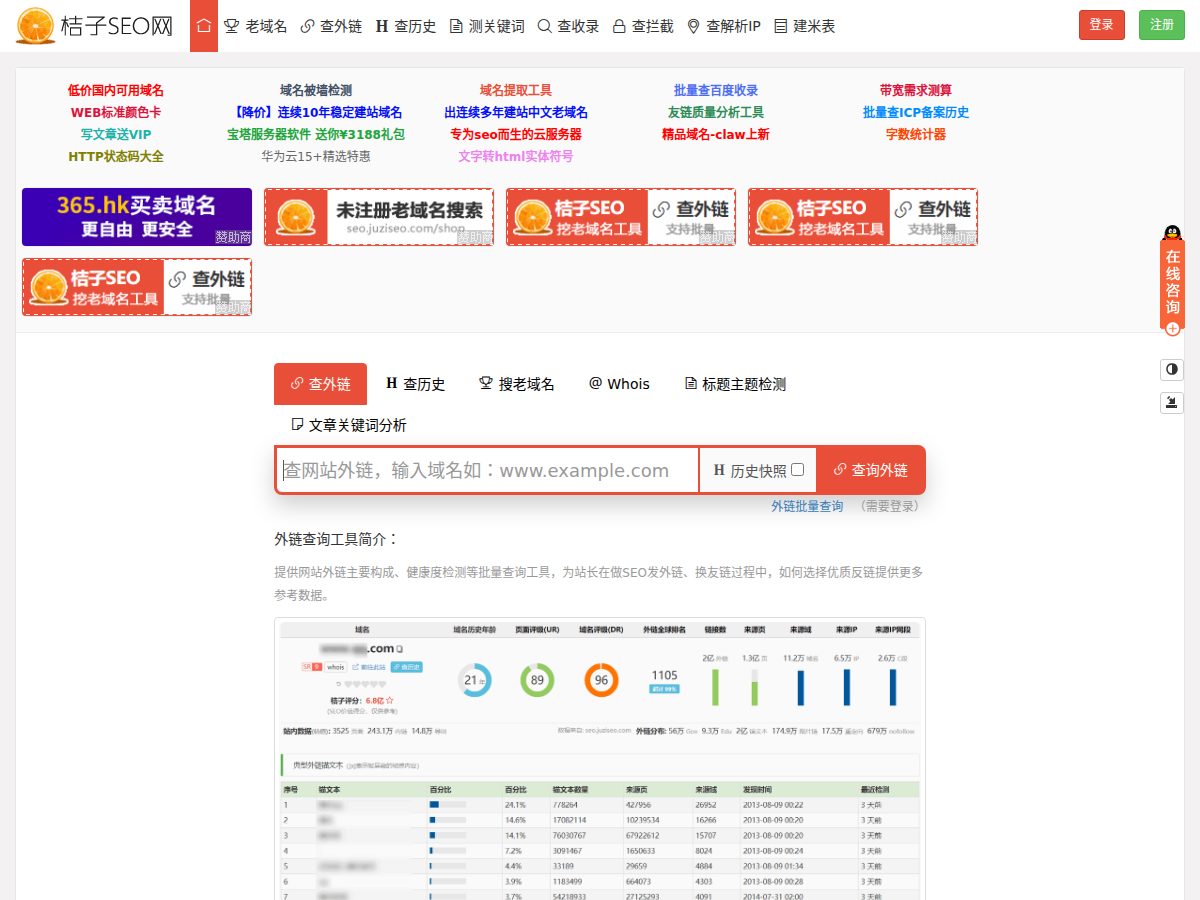This screenshot has width=1200, height=900.
Task: Open 友链质量分析工具 link
Action: 716,112
